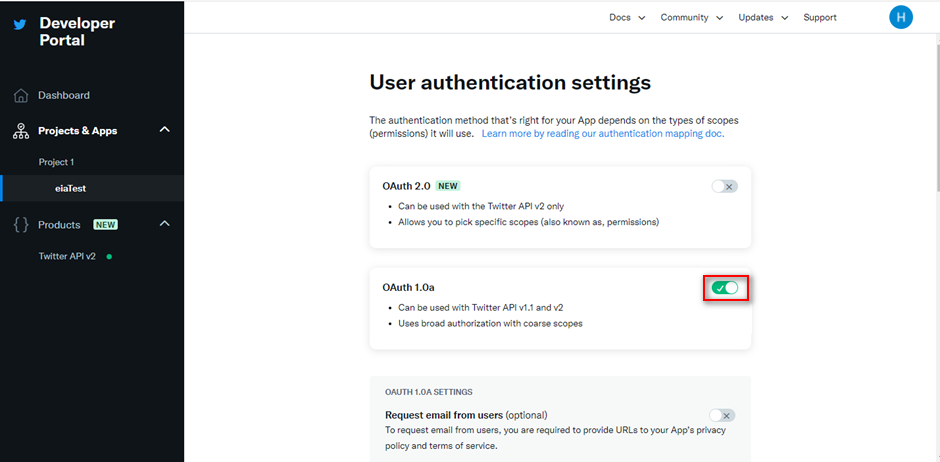
Task: Go to Dashboard
Action: (x=64, y=95)
